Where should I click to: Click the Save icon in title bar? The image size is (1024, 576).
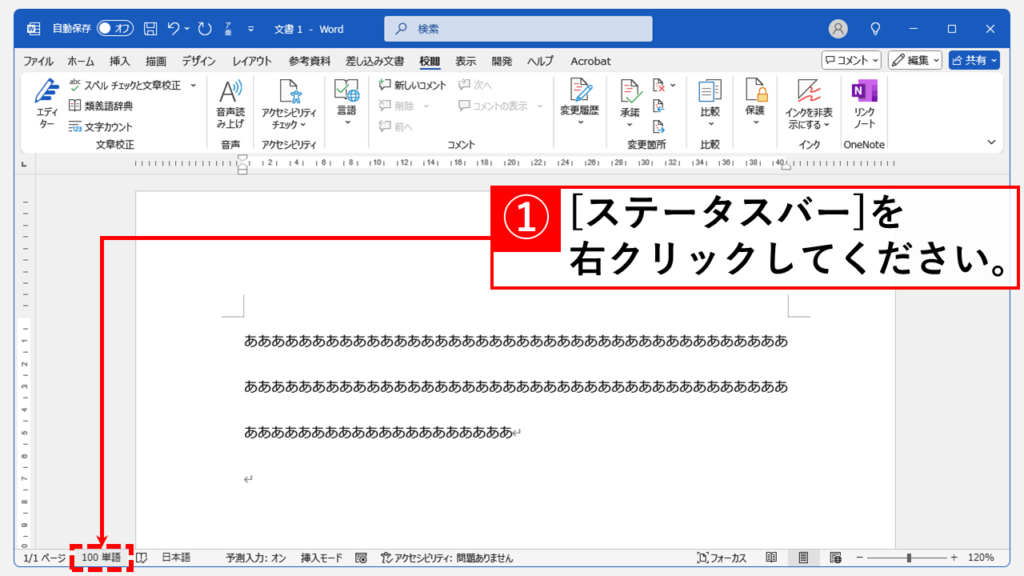[x=150, y=29]
